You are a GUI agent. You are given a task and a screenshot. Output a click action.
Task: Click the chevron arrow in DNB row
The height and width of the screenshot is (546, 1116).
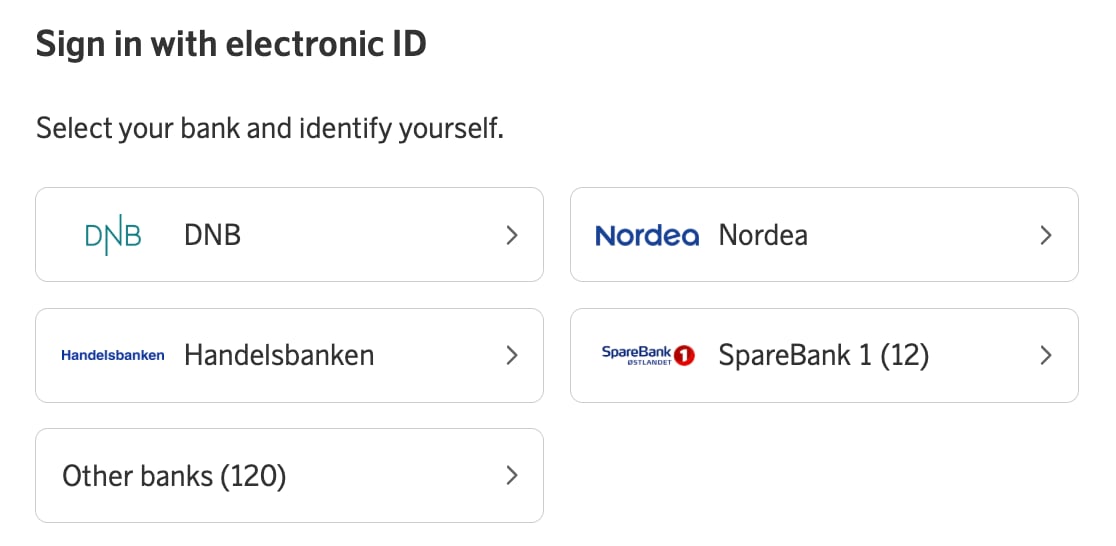[x=512, y=236]
